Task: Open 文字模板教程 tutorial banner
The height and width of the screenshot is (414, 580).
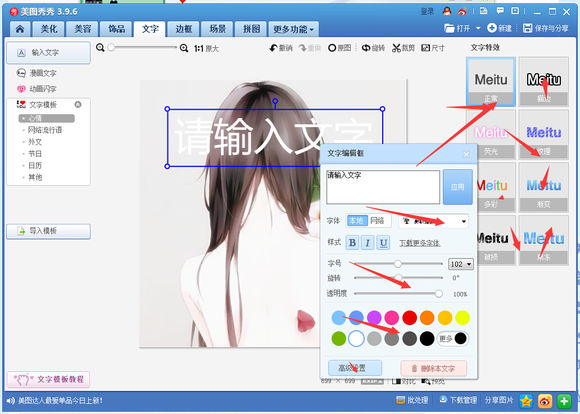Action: 48,380
